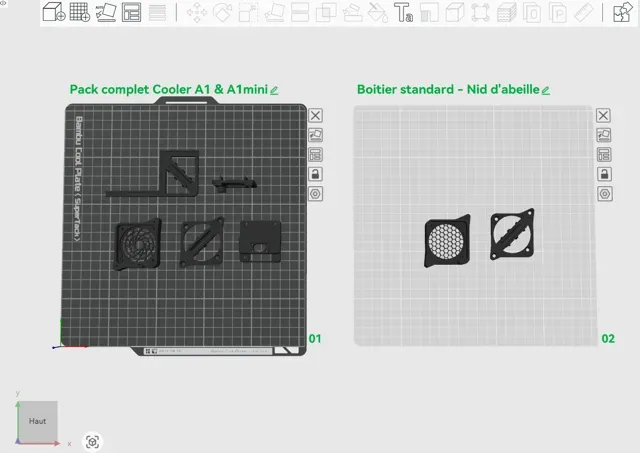
Task: Toggle the lock on plate 02
Action: point(604,174)
